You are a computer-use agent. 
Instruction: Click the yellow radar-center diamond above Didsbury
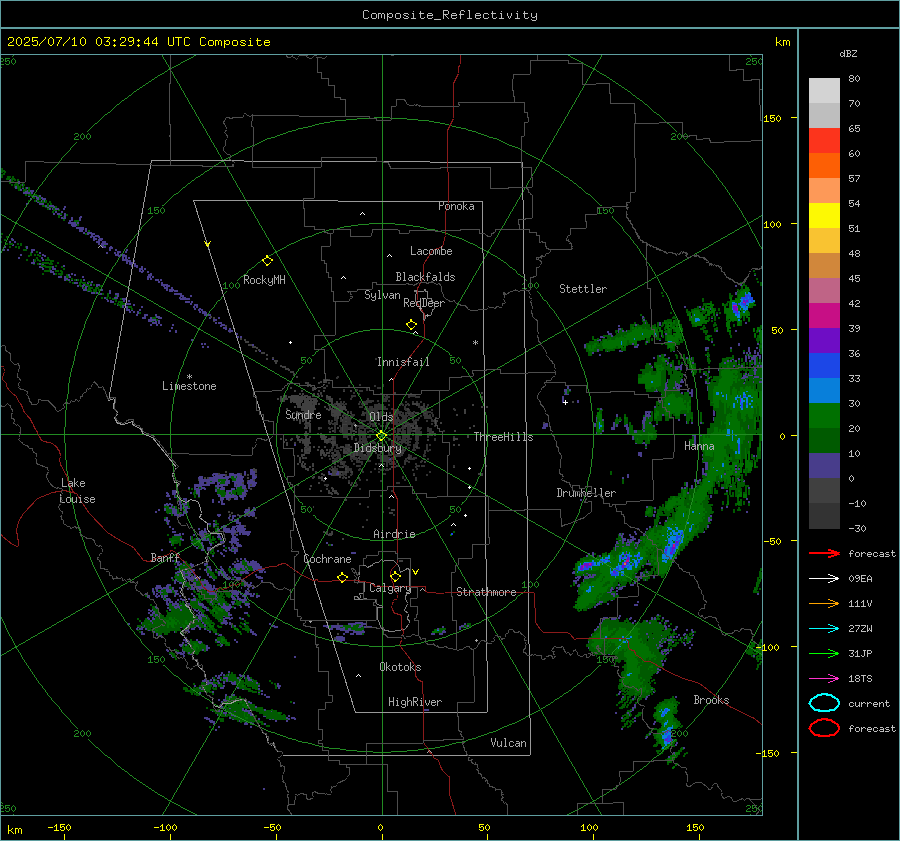[x=381, y=436]
